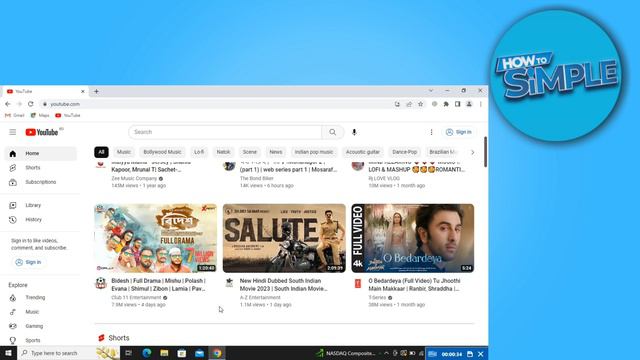Viewport: 640px width, 360px height.
Task: Select the News filter chip
Action: tap(276, 152)
